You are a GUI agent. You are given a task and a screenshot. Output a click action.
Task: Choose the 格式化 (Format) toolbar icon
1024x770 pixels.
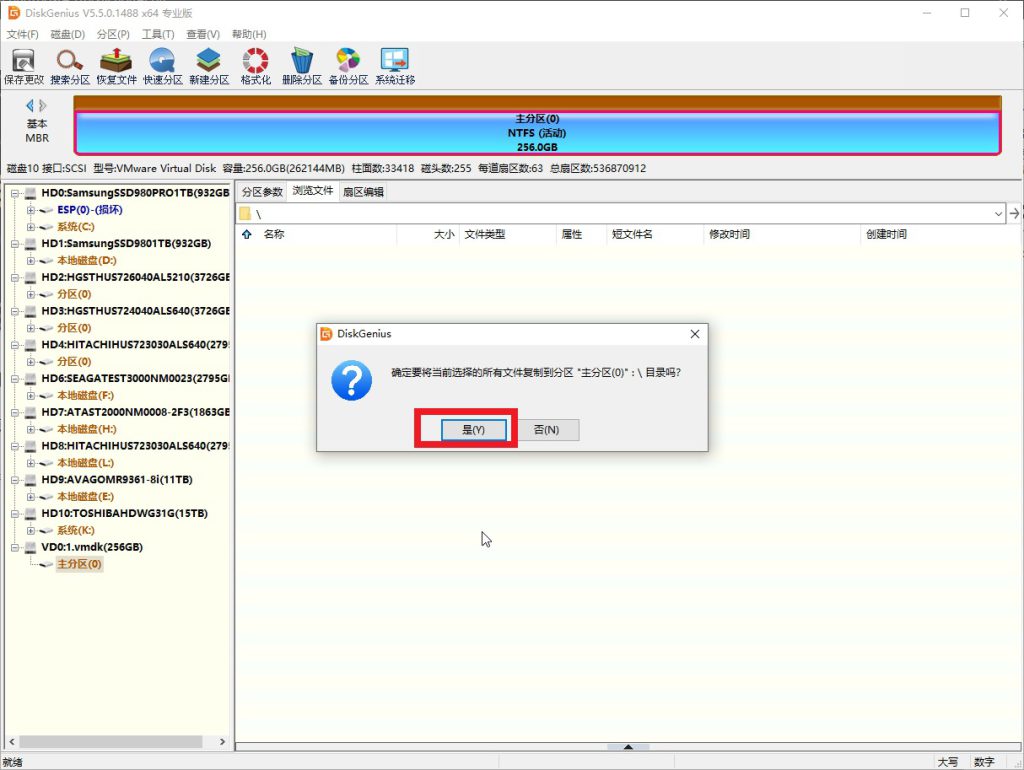click(256, 65)
